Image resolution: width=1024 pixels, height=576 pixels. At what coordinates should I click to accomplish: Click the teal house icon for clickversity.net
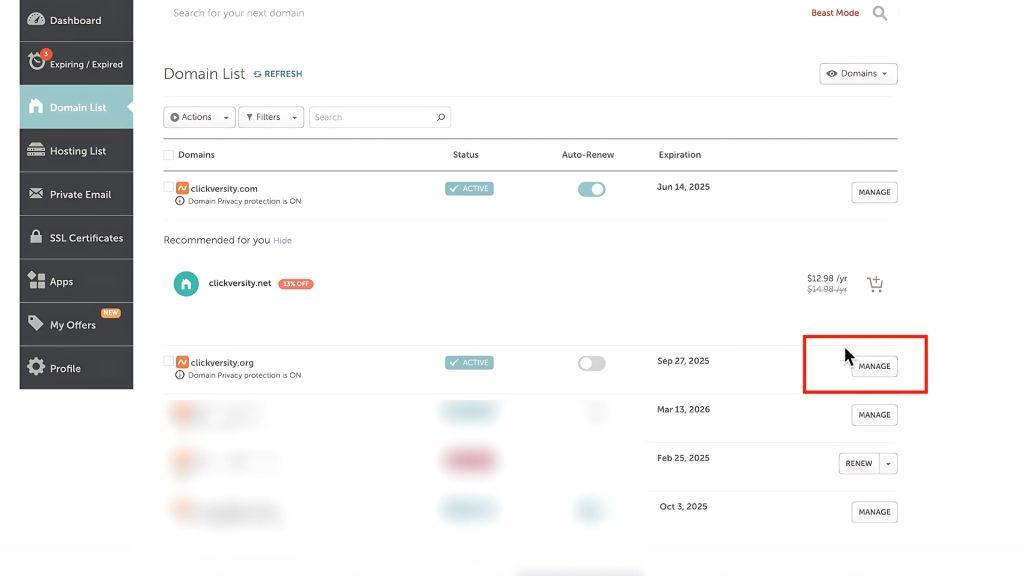(x=186, y=283)
